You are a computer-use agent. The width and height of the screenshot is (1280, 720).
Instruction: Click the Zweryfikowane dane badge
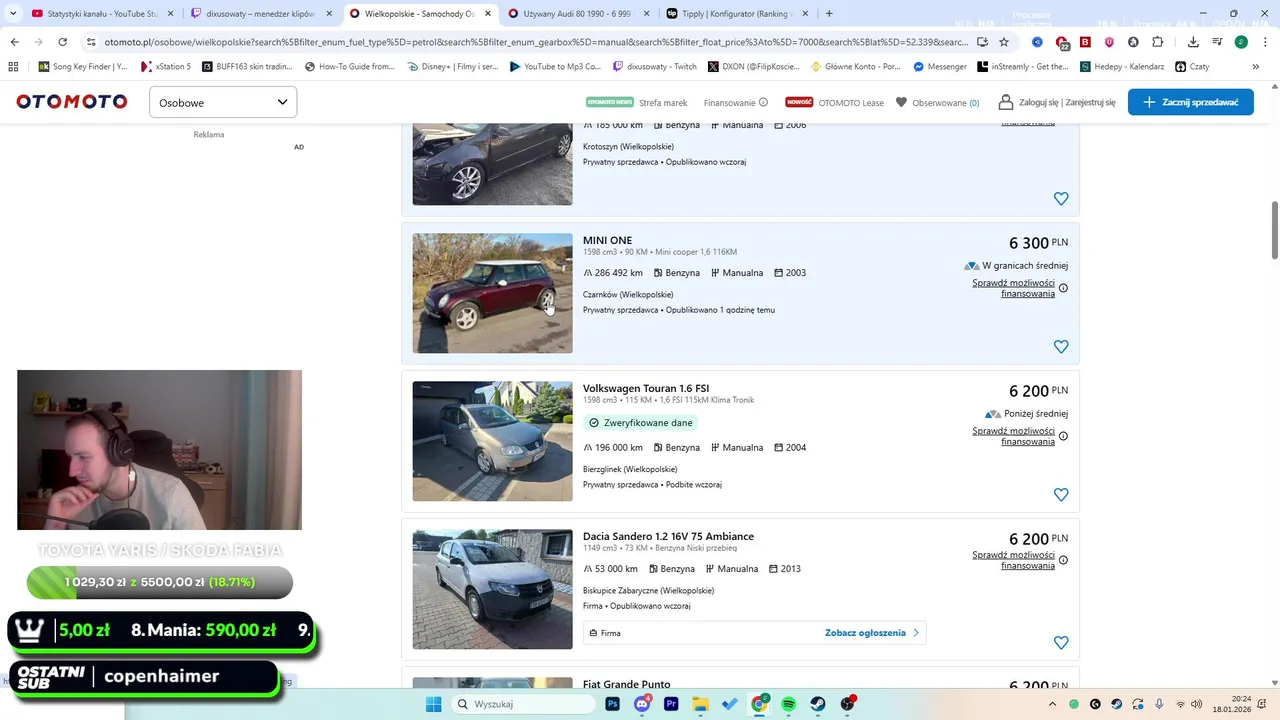pyautogui.click(x=640, y=423)
